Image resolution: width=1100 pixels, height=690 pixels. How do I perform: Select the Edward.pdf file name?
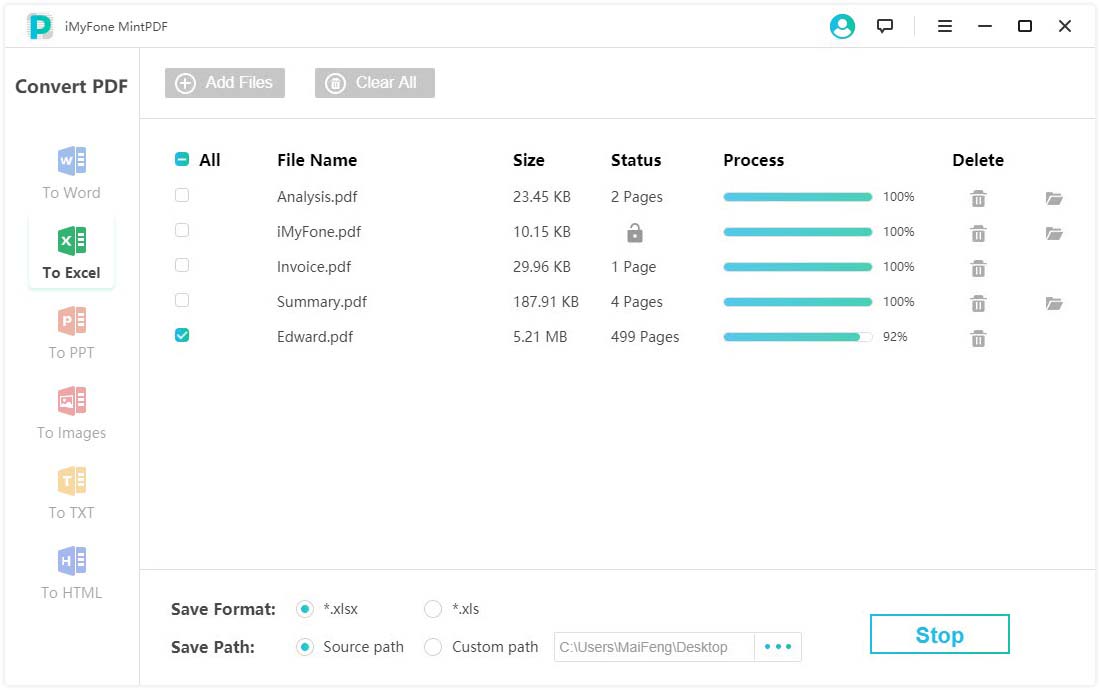pyautogui.click(x=315, y=337)
